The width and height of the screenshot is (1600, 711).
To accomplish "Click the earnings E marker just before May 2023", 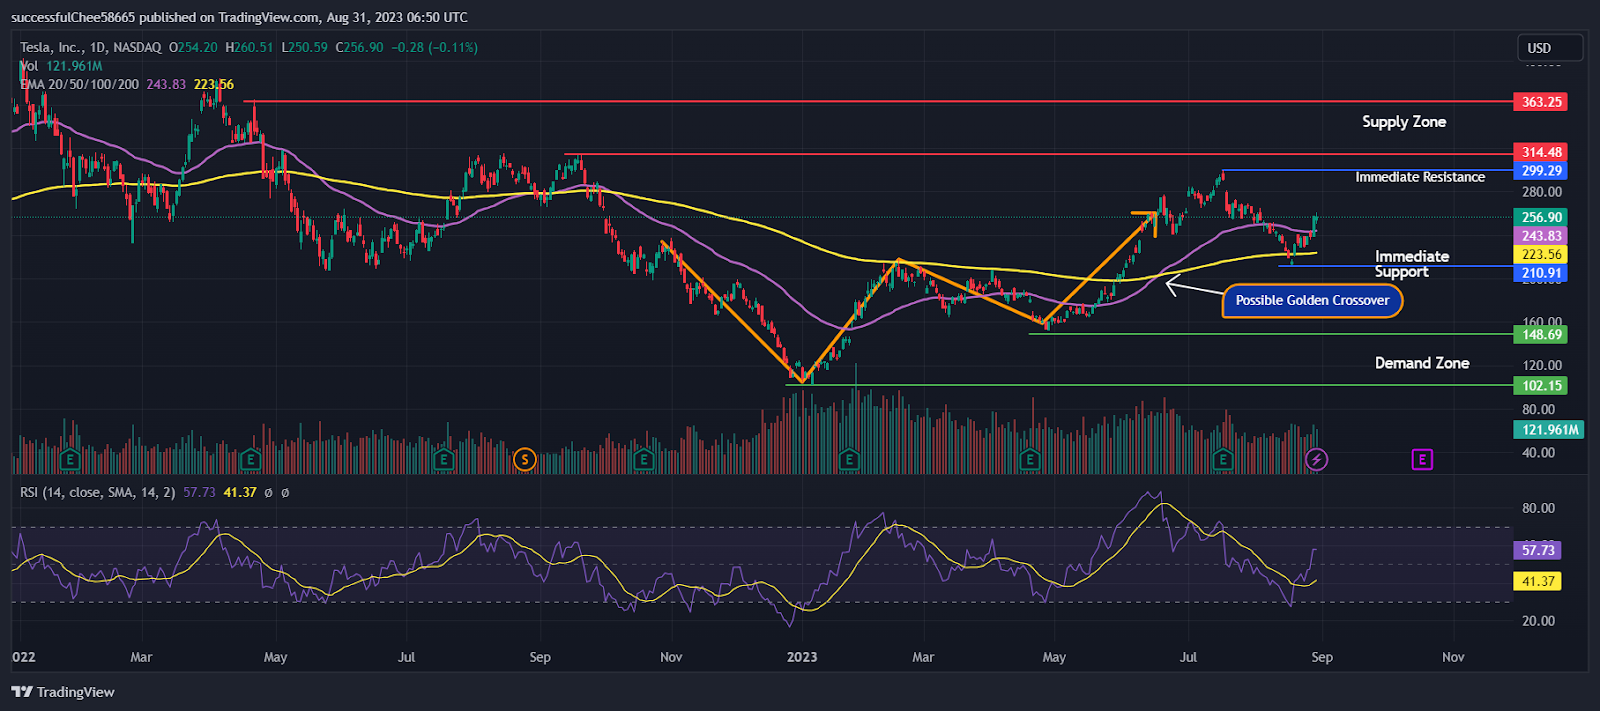I will tap(1029, 460).
